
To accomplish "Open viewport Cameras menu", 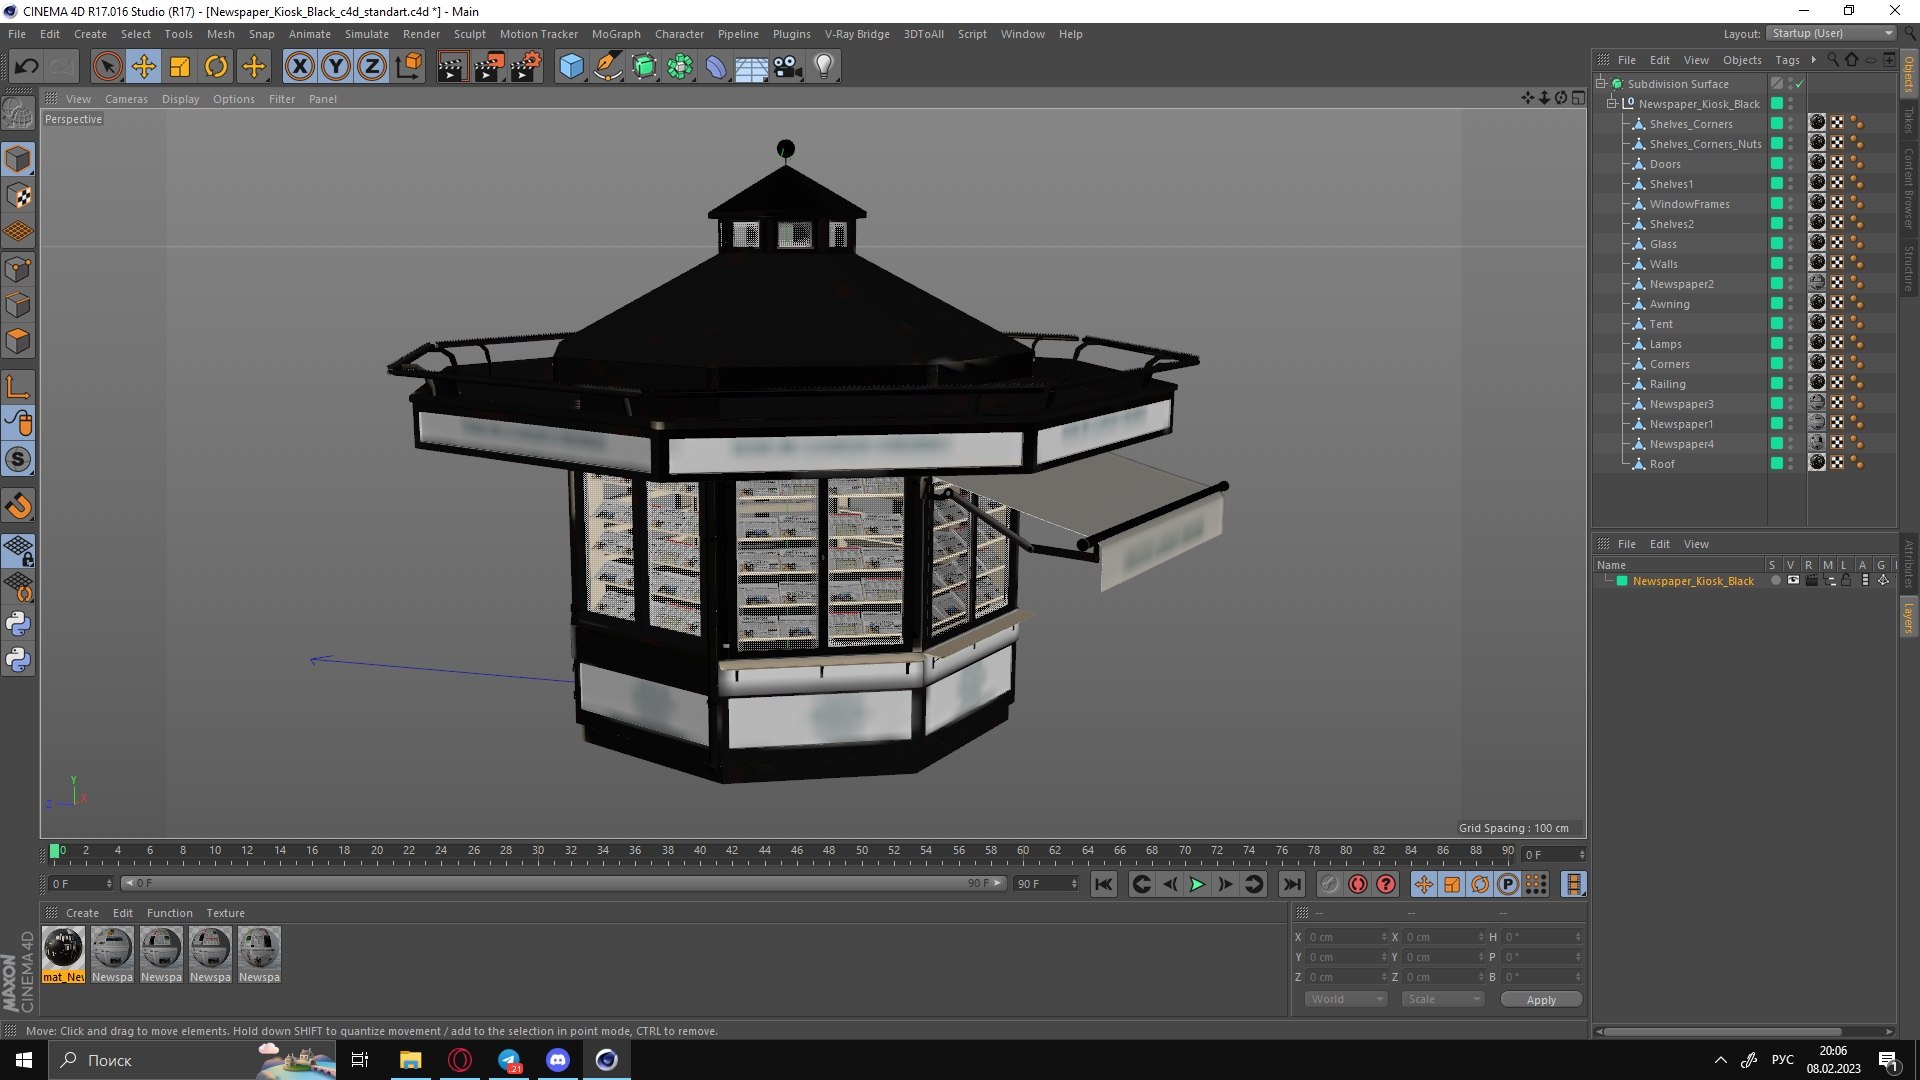I will point(126,99).
